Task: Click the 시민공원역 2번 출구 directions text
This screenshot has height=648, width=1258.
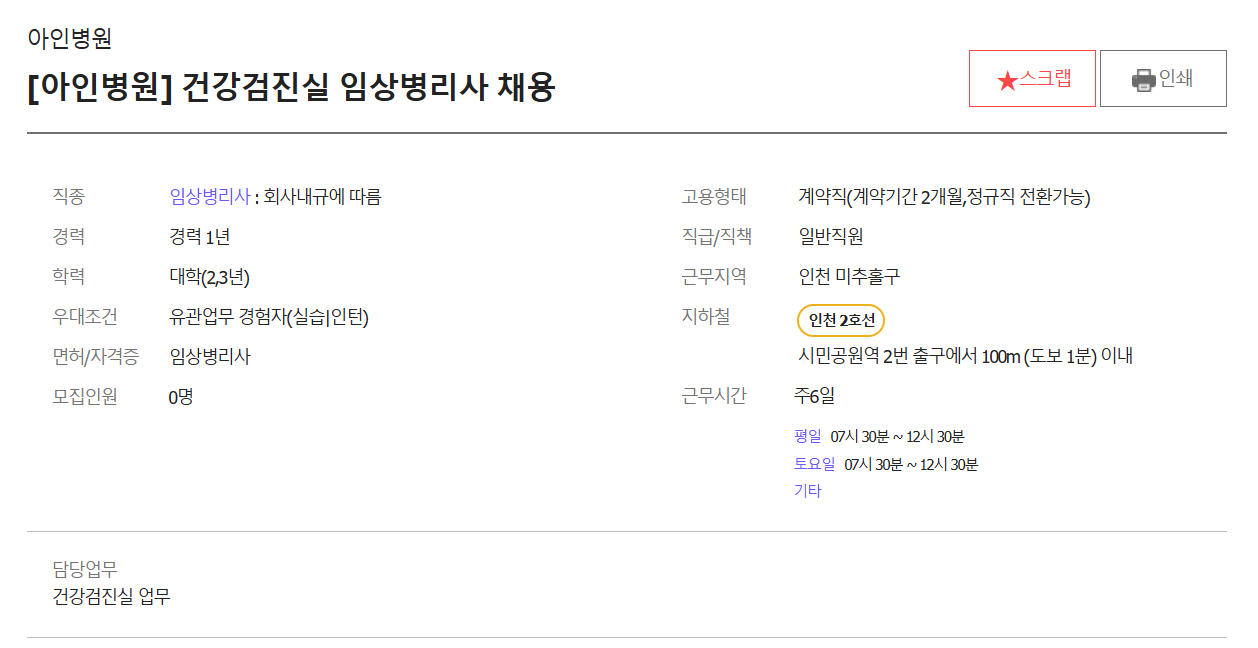Action: coord(964,357)
